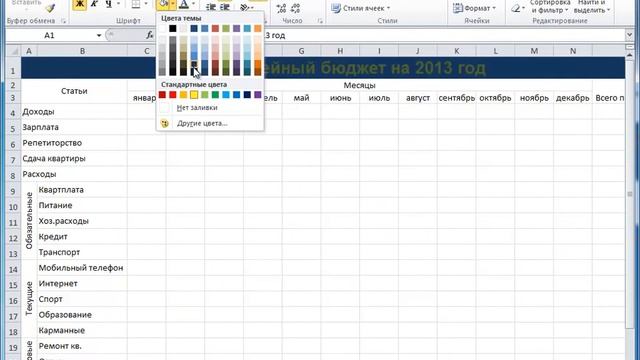The height and width of the screenshot is (360, 640).
Task: Click increase decimal places icon
Action: point(281,8)
